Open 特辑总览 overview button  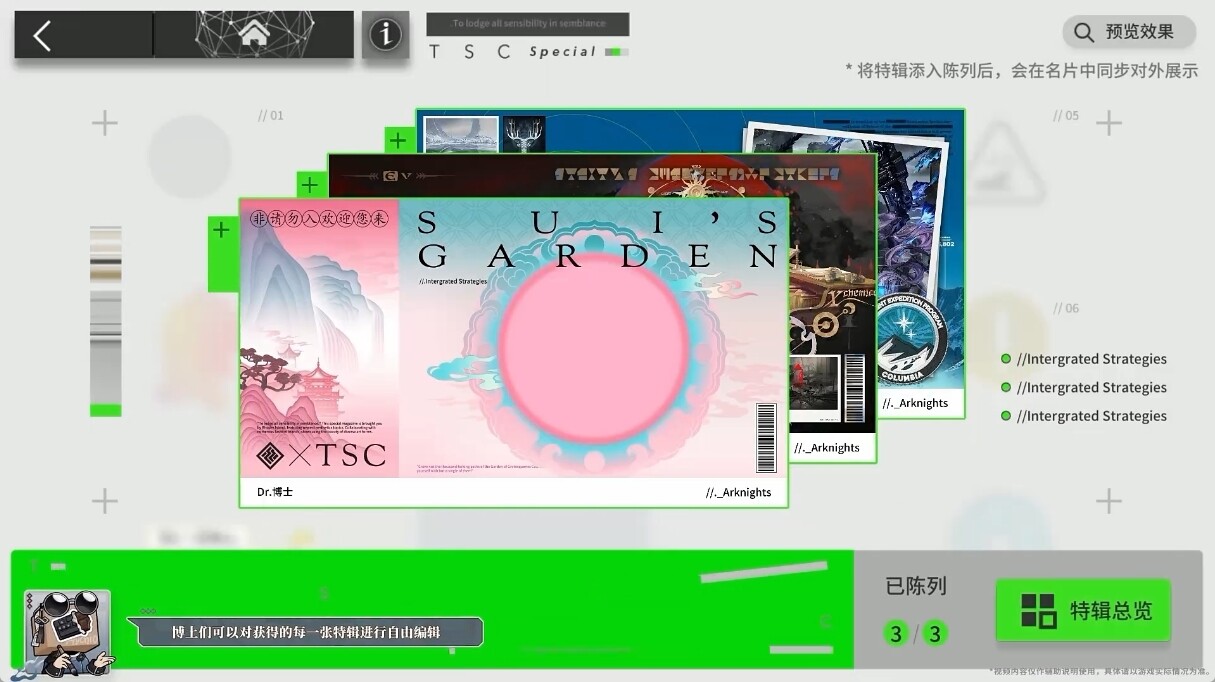tap(1083, 610)
